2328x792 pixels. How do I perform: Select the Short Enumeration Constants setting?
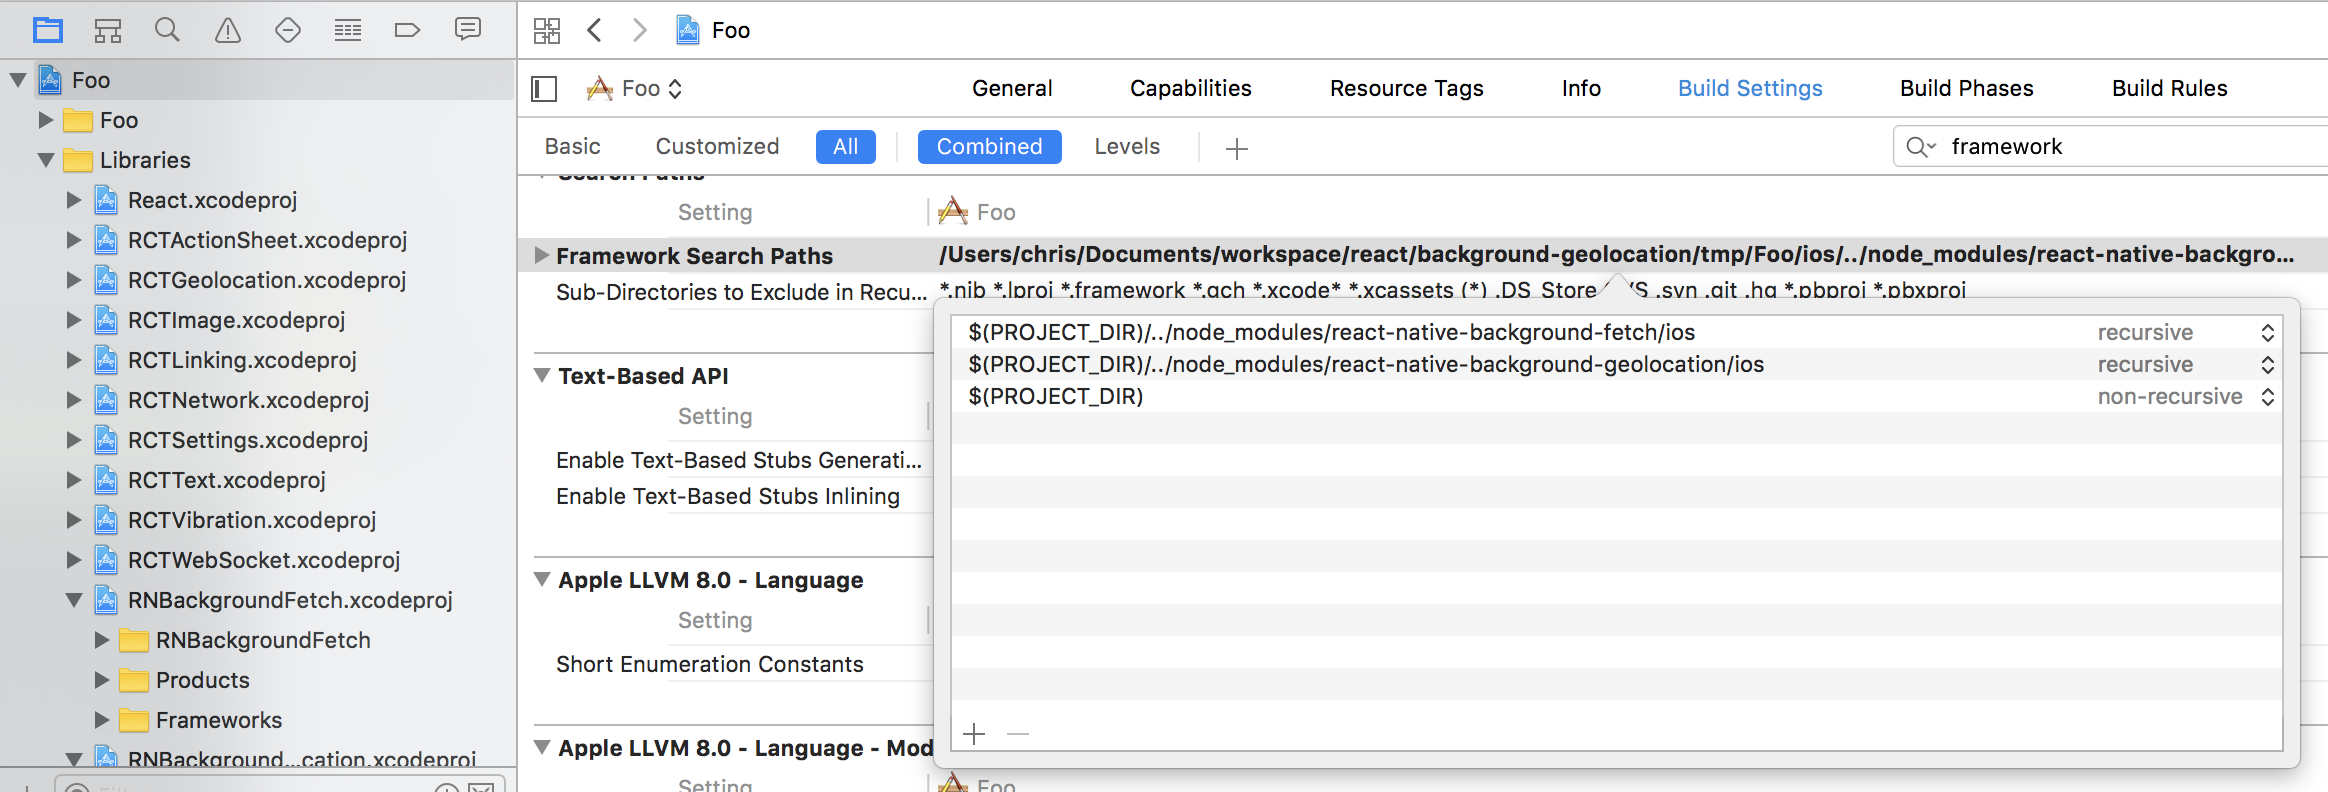pyautogui.click(x=710, y=664)
